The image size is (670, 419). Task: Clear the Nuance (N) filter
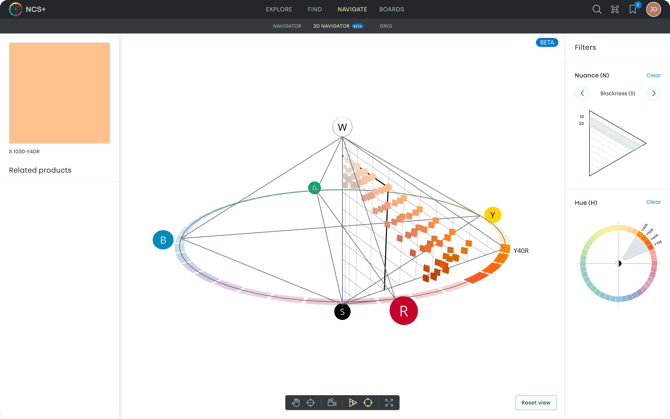coord(653,75)
